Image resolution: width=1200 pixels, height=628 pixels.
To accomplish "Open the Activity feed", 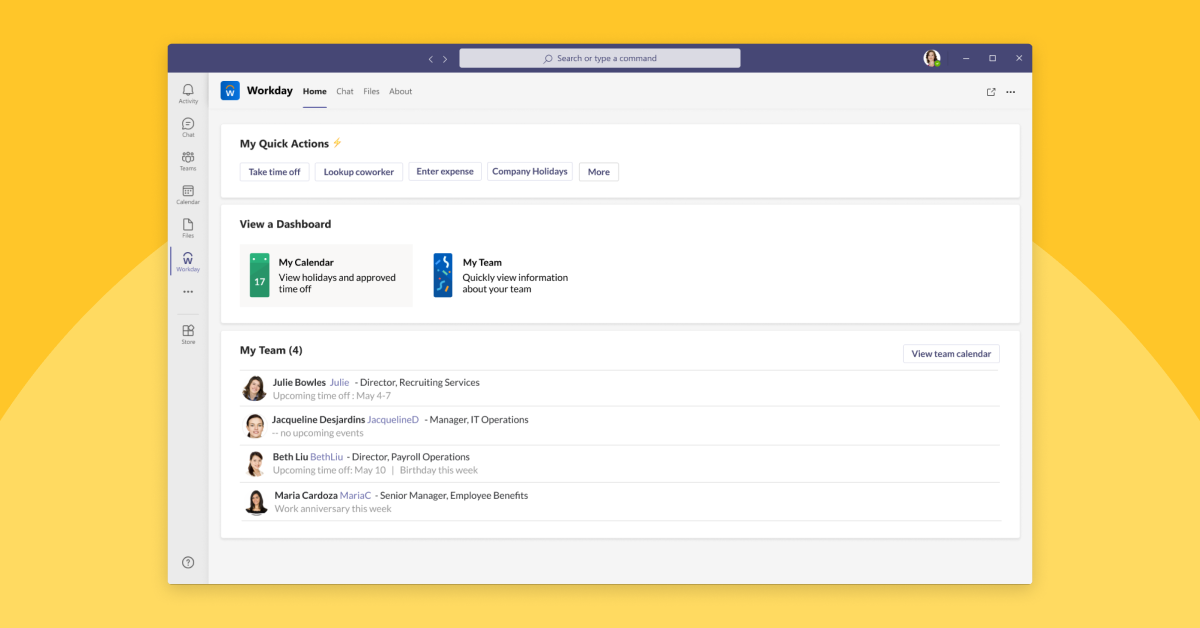I will pyautogui.click(x=187, y=93).
